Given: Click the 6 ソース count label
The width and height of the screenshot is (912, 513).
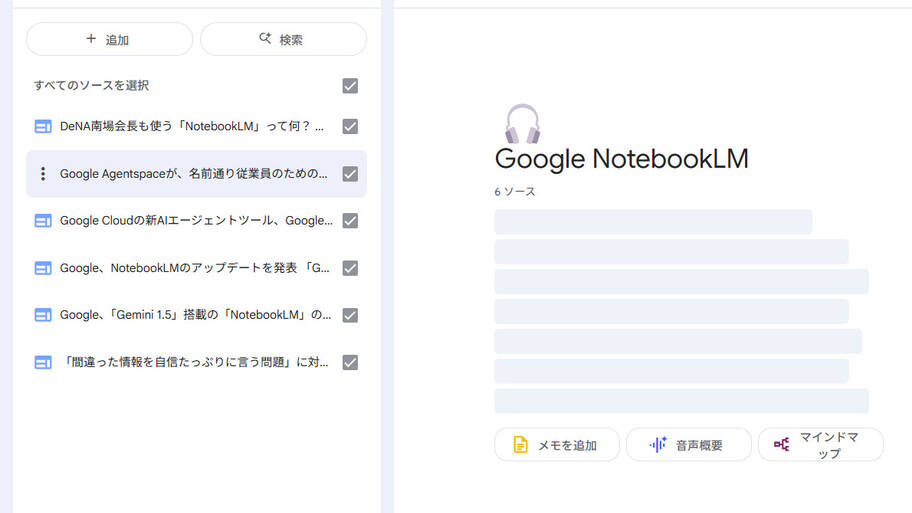Looking at the screenshot, I should [x=515, y=191].
